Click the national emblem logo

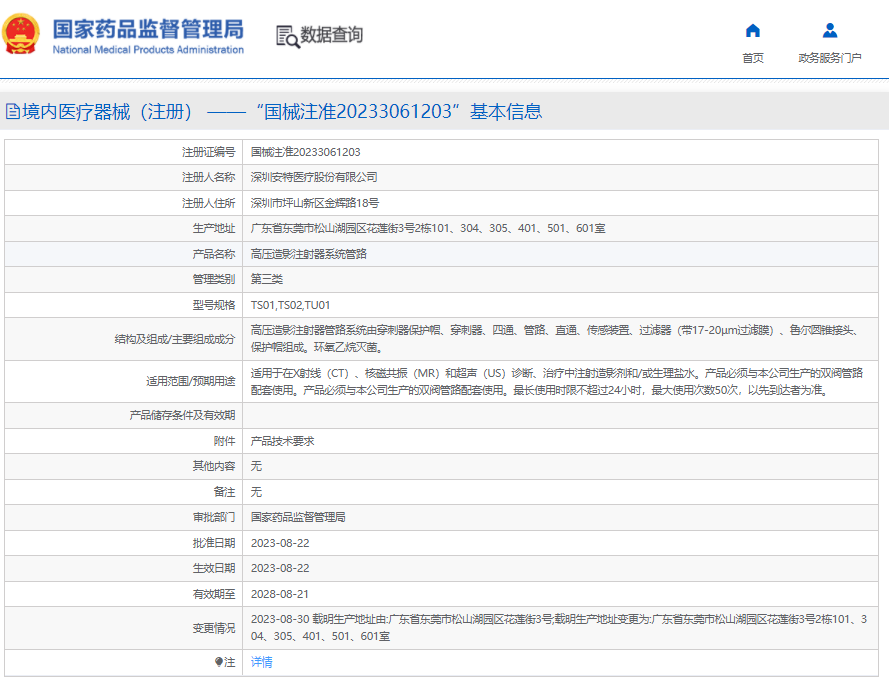(21, 34)
